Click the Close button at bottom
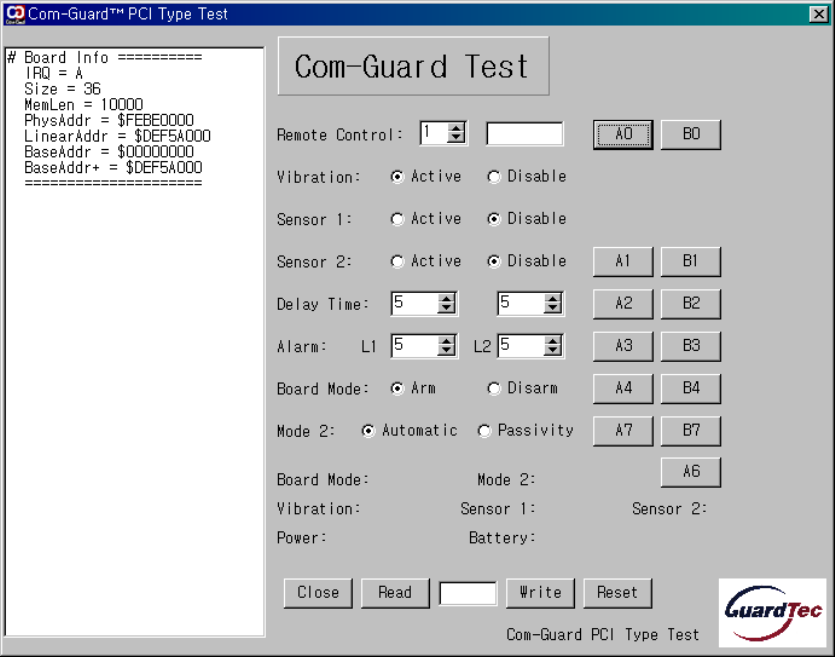 (318, 593)
